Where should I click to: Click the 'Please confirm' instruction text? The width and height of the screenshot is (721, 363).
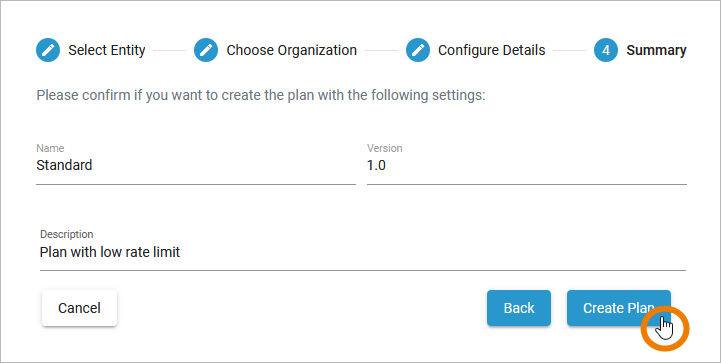261,96
